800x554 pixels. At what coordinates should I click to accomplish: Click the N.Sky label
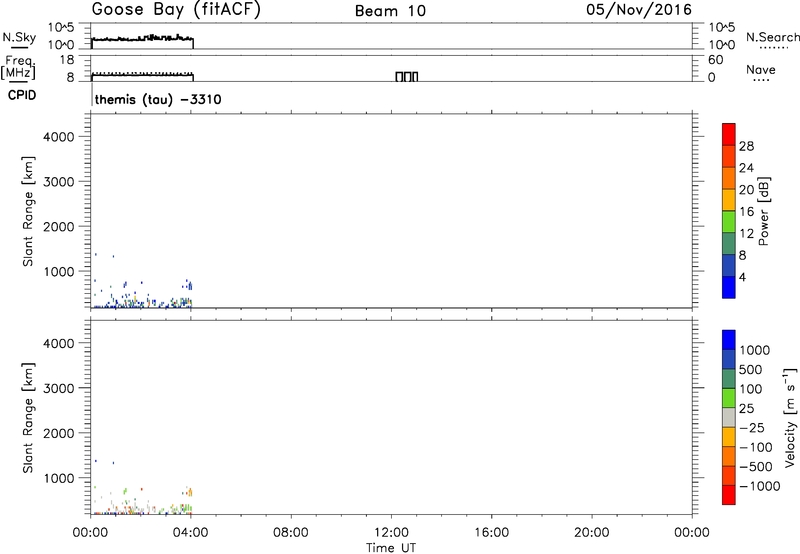click(19, 37)
